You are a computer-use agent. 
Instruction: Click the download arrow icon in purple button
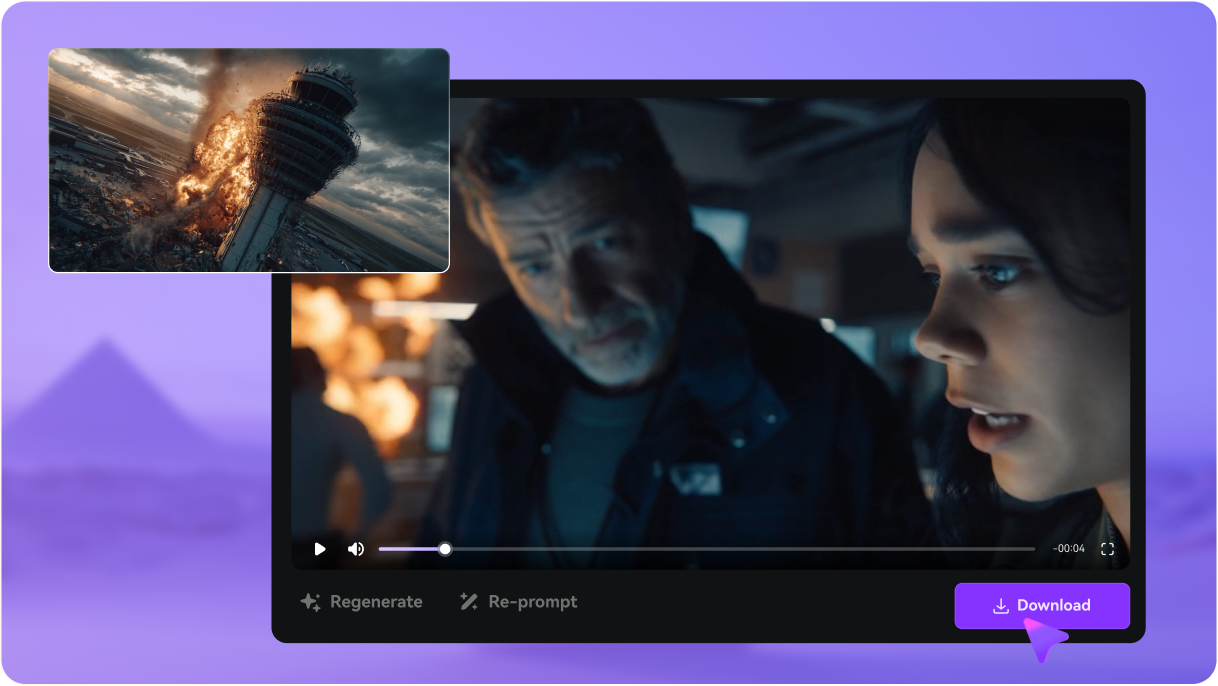[x=1000, y=606]
